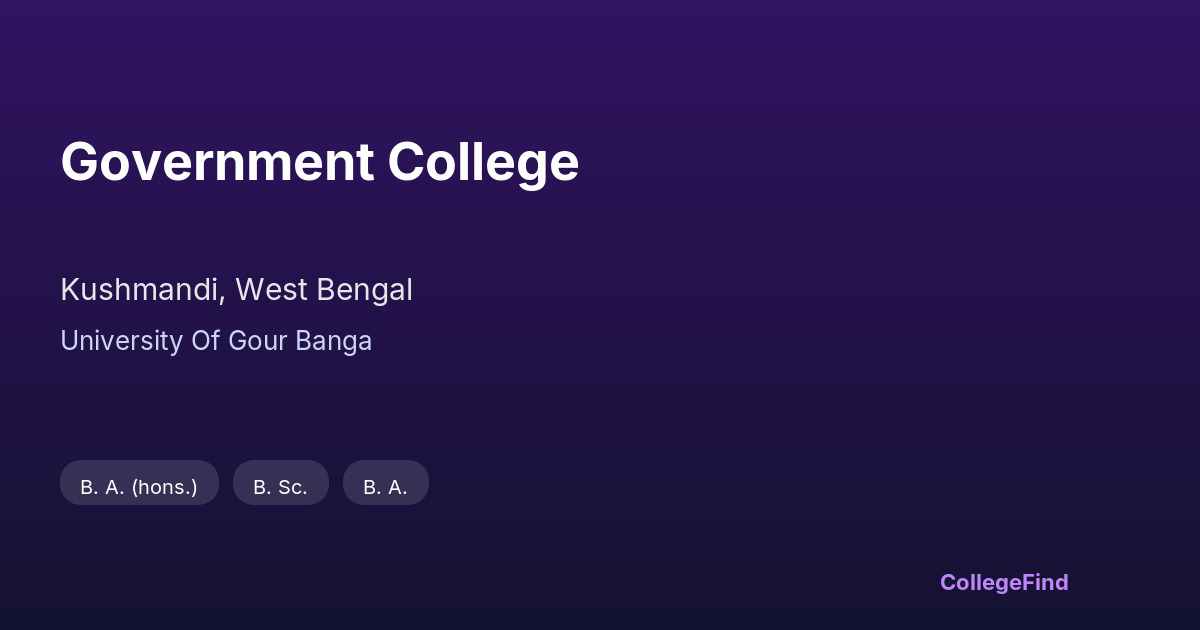
Task: Click University Of Gour Banga link
Action: pyautogui.click(x=216, y=341)
